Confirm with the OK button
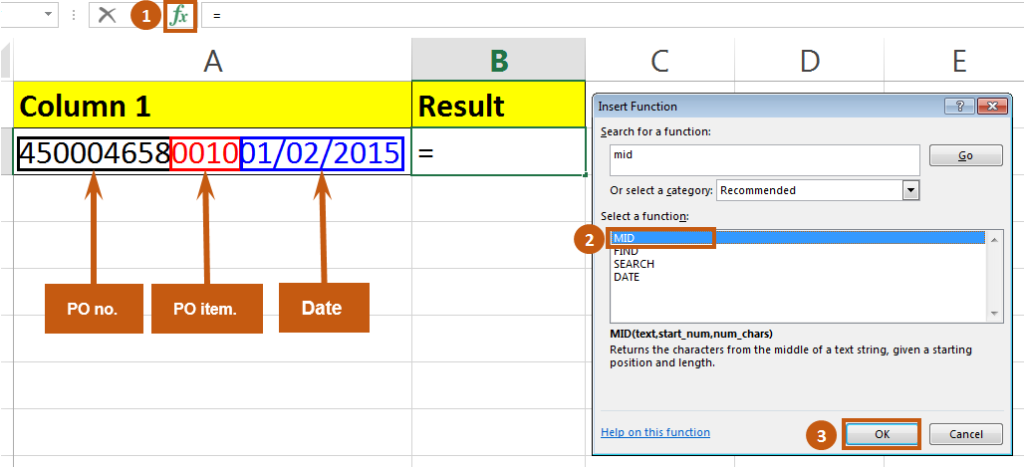 [881, 434]
